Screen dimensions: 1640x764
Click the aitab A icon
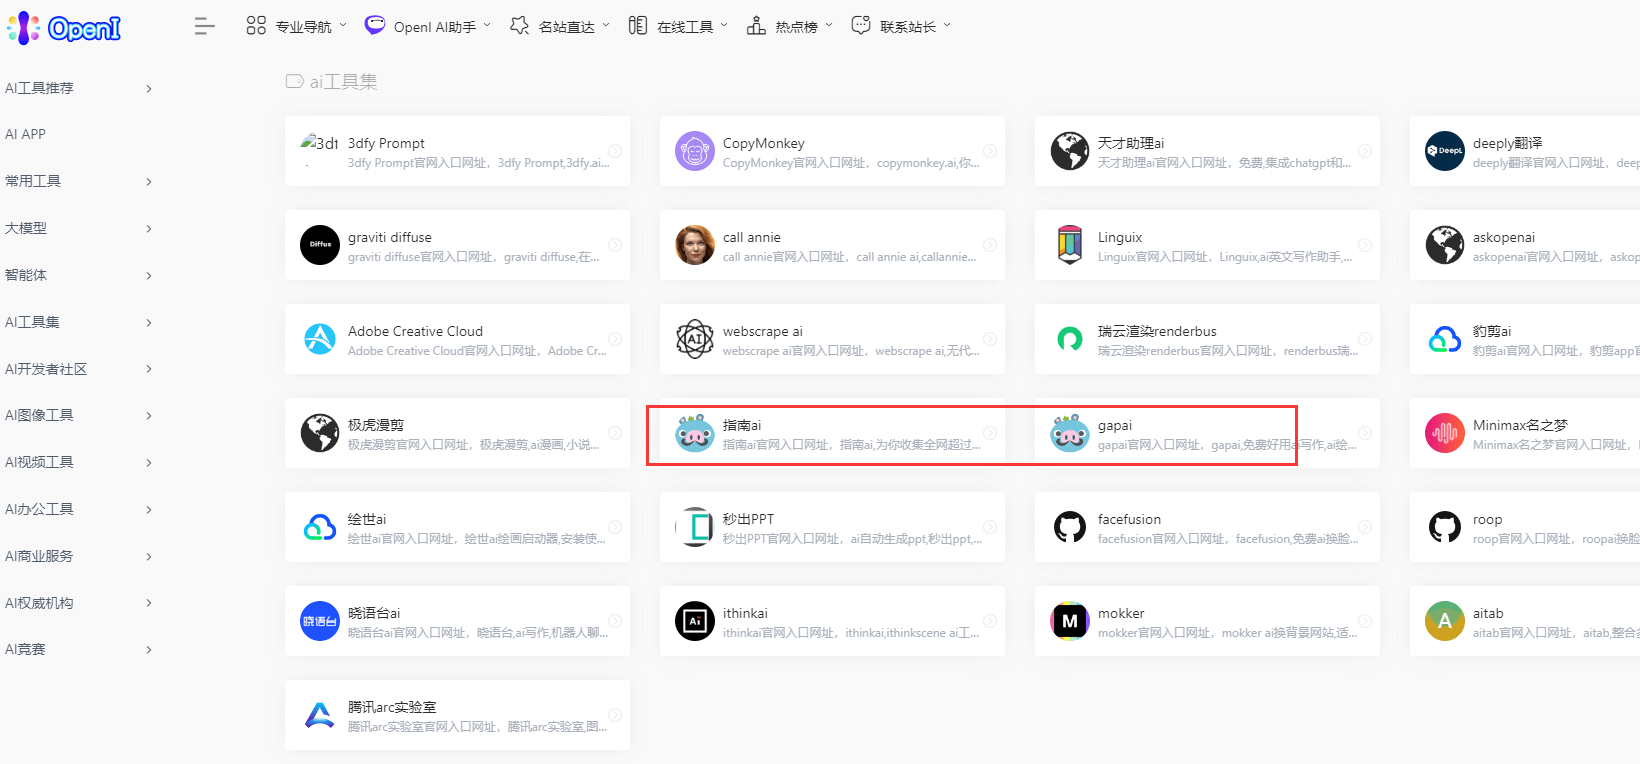pos(1445,621)
